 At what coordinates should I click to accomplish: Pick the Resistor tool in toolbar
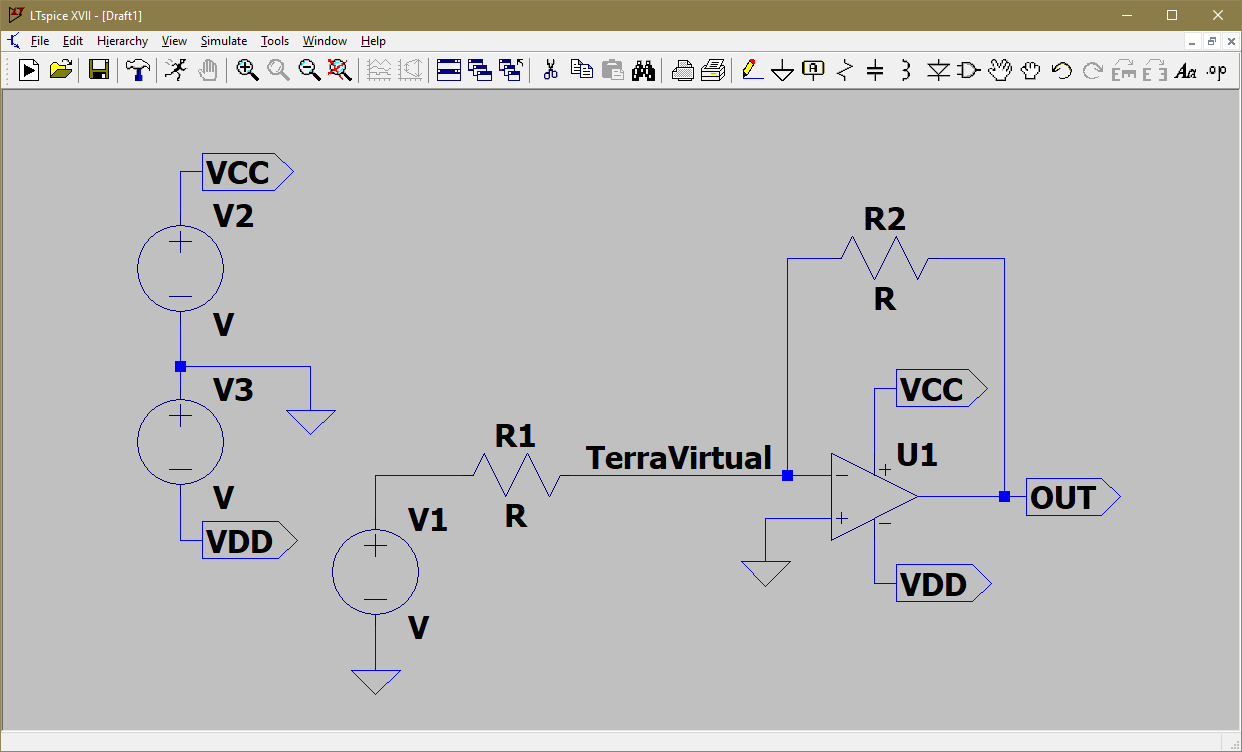pos(845,70)
